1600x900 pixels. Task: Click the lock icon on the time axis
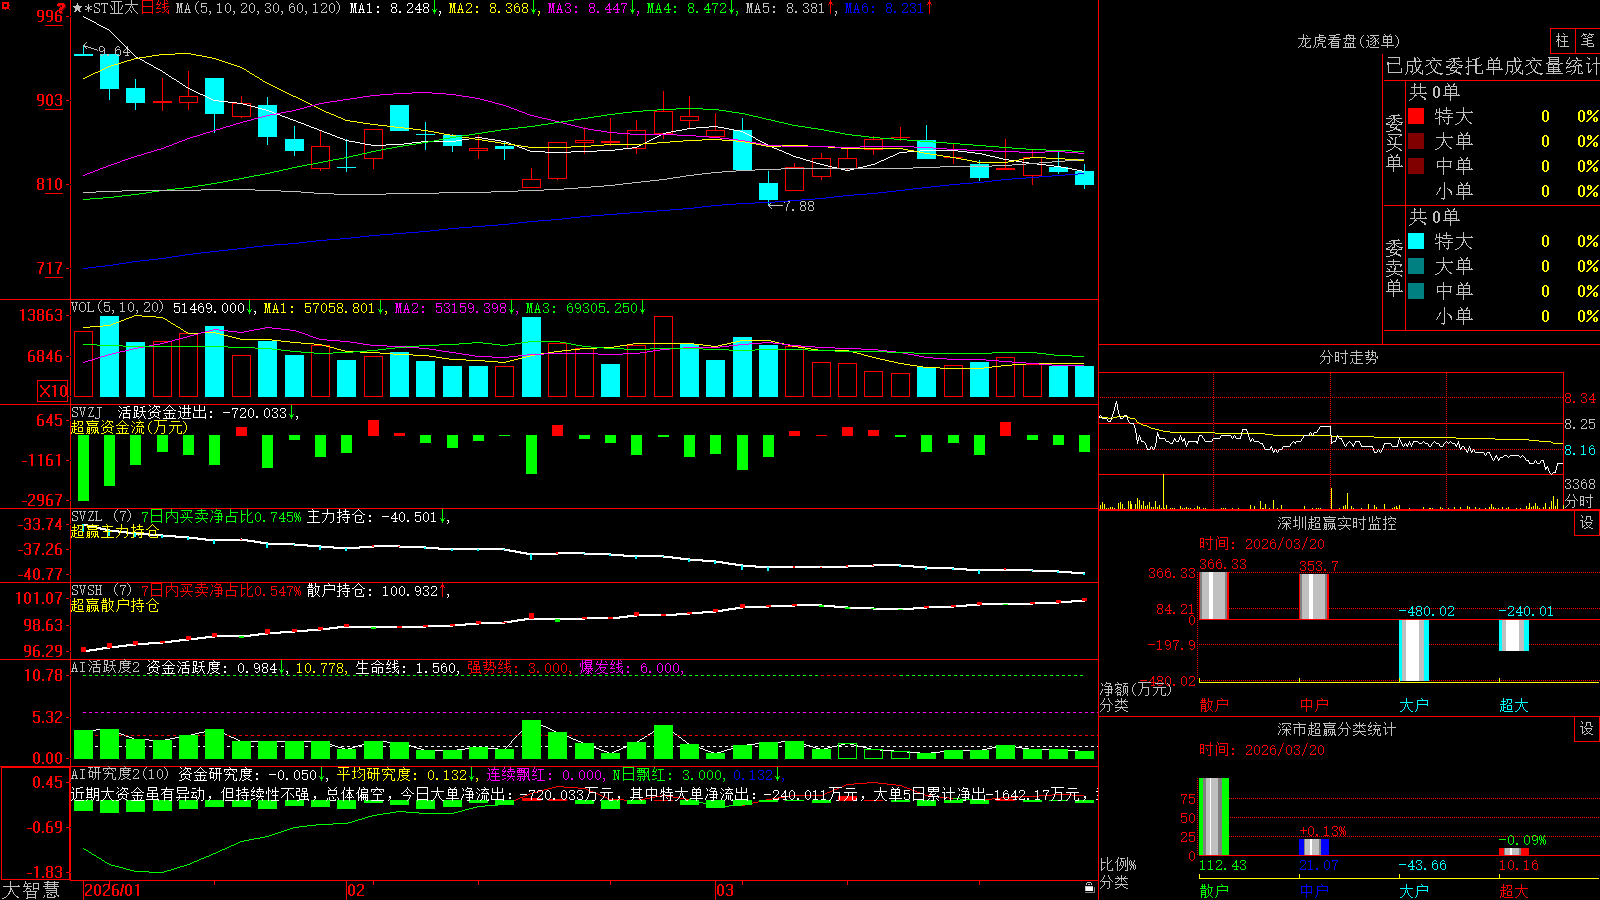click(1089, 887)
